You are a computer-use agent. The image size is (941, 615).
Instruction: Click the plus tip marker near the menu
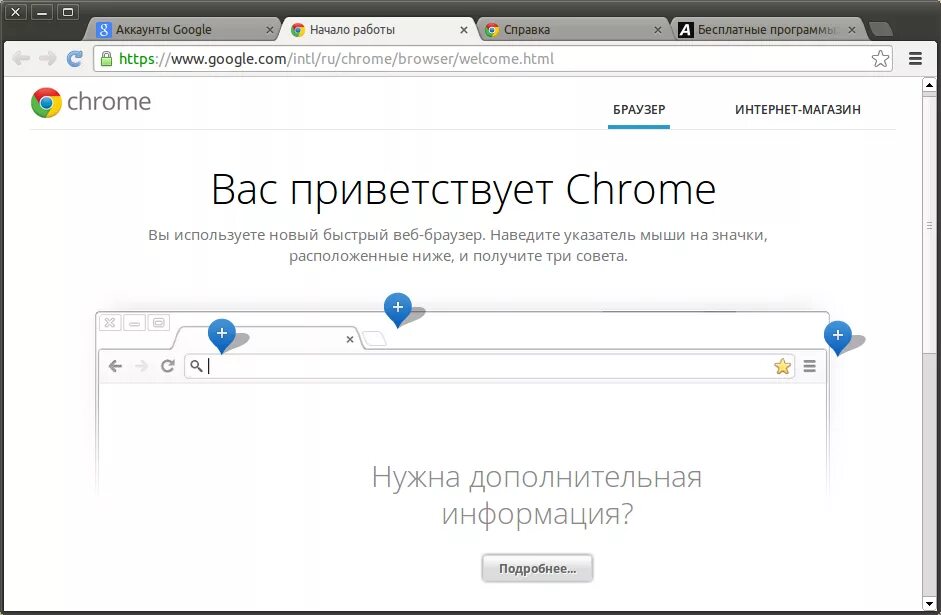pyautogui.click(x=838, y=337)
